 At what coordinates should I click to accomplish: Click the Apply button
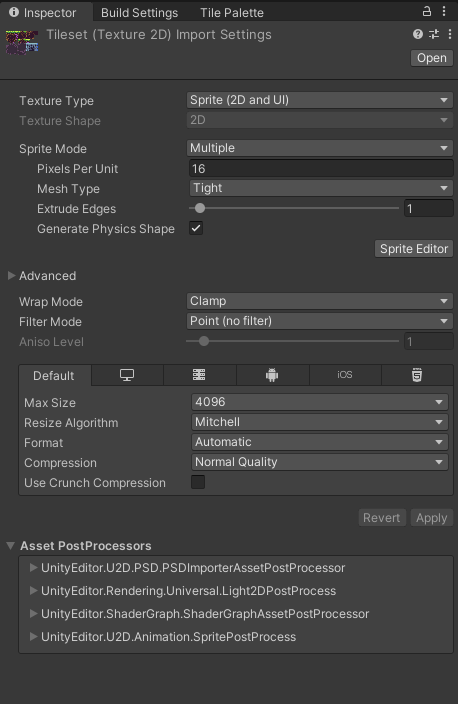(x=432, y=518)
